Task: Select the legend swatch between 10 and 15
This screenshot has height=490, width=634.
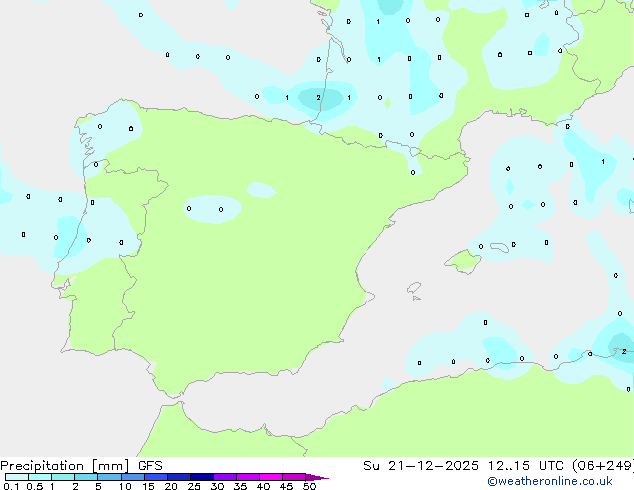Action: 133,477
